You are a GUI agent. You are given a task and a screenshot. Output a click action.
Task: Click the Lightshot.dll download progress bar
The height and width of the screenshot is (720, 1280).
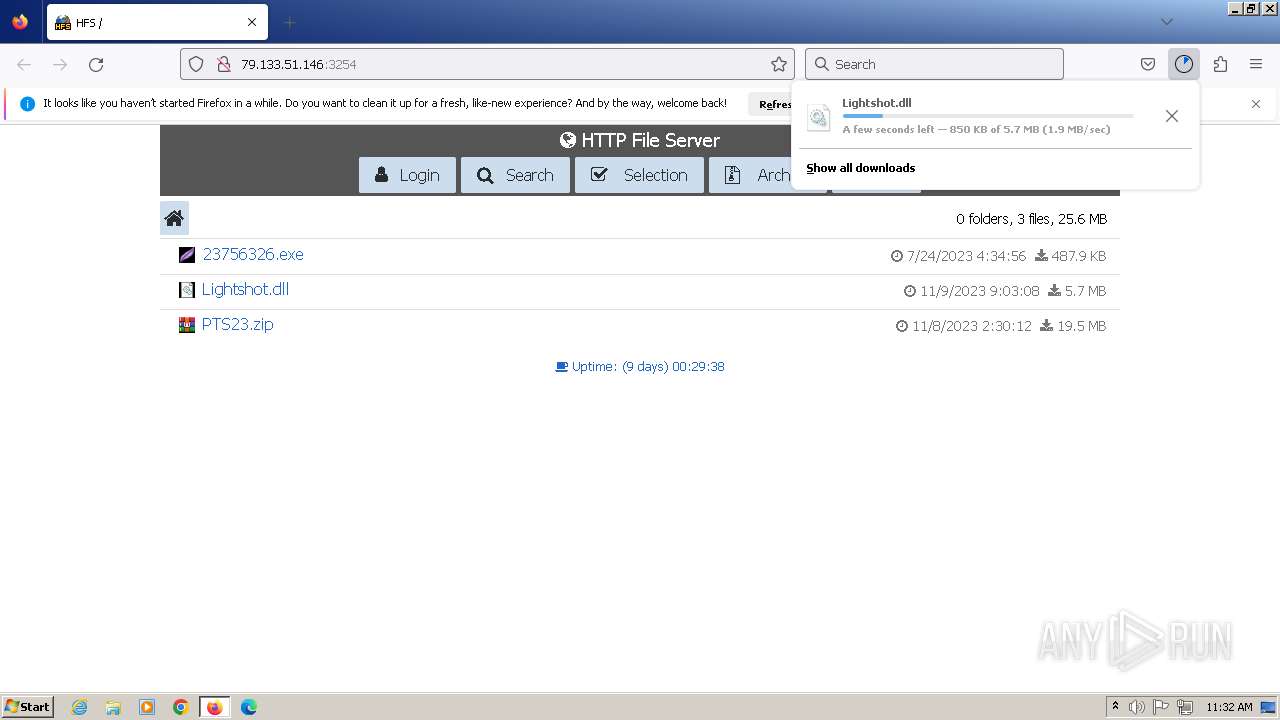pyautogui.click(x=988, y=116)
